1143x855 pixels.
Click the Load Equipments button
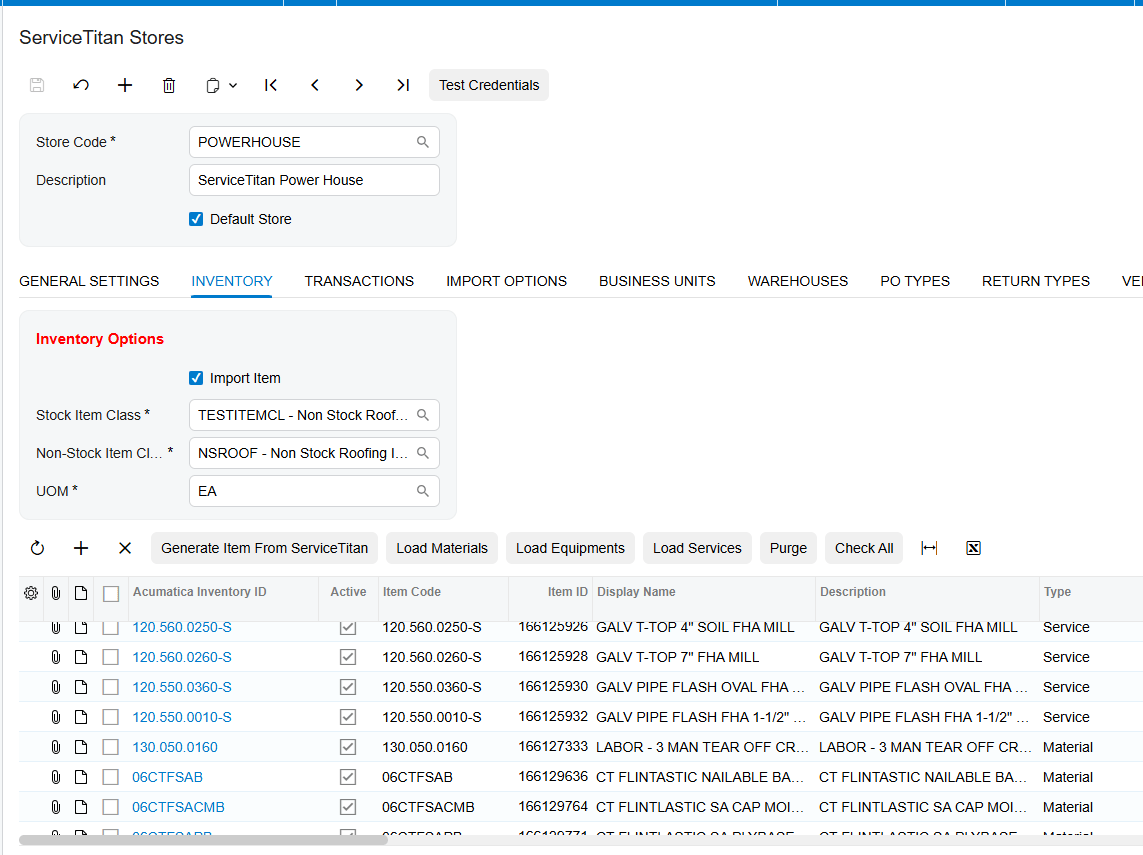coord(570,548)
